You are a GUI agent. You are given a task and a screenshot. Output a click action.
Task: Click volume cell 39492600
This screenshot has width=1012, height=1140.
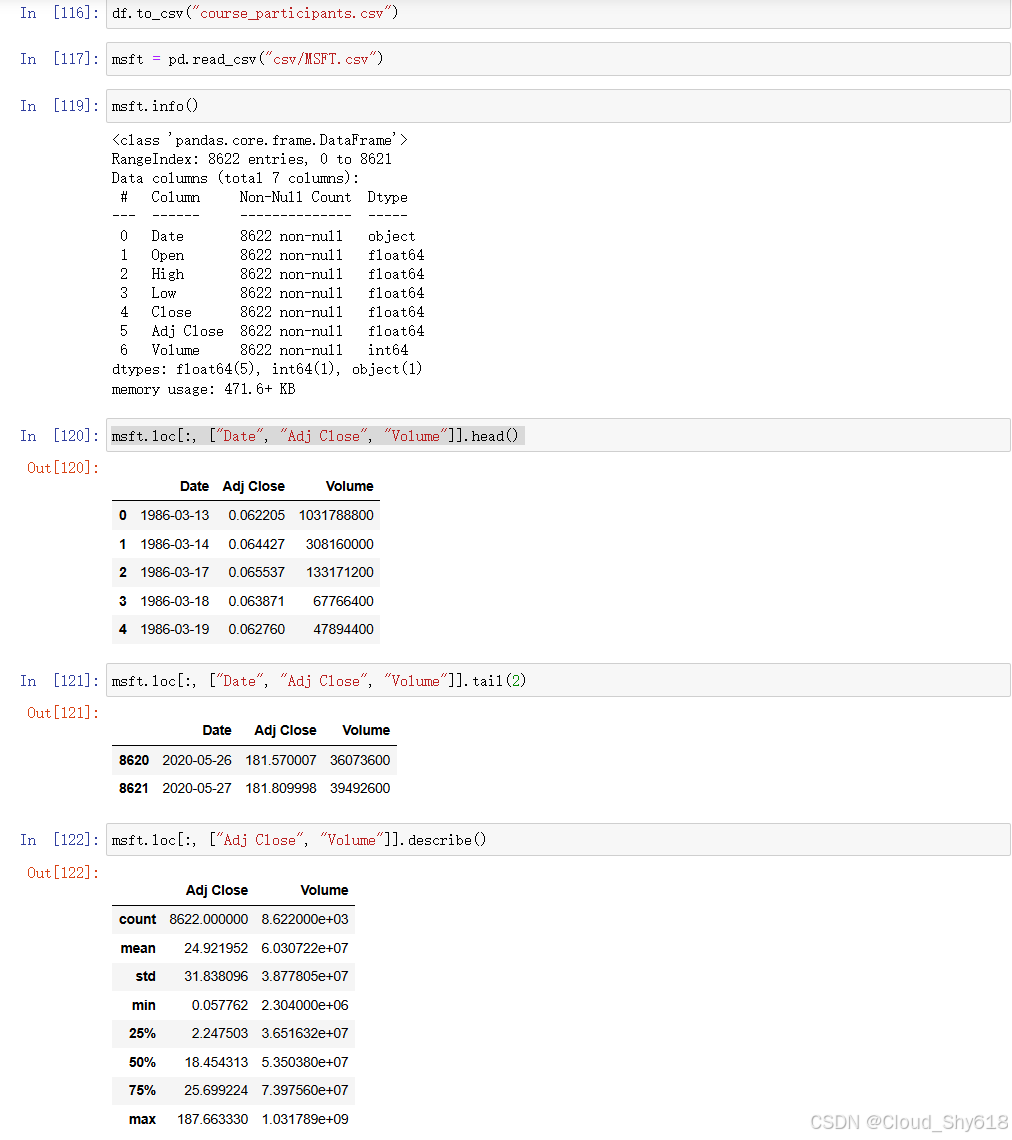[360, 789]
